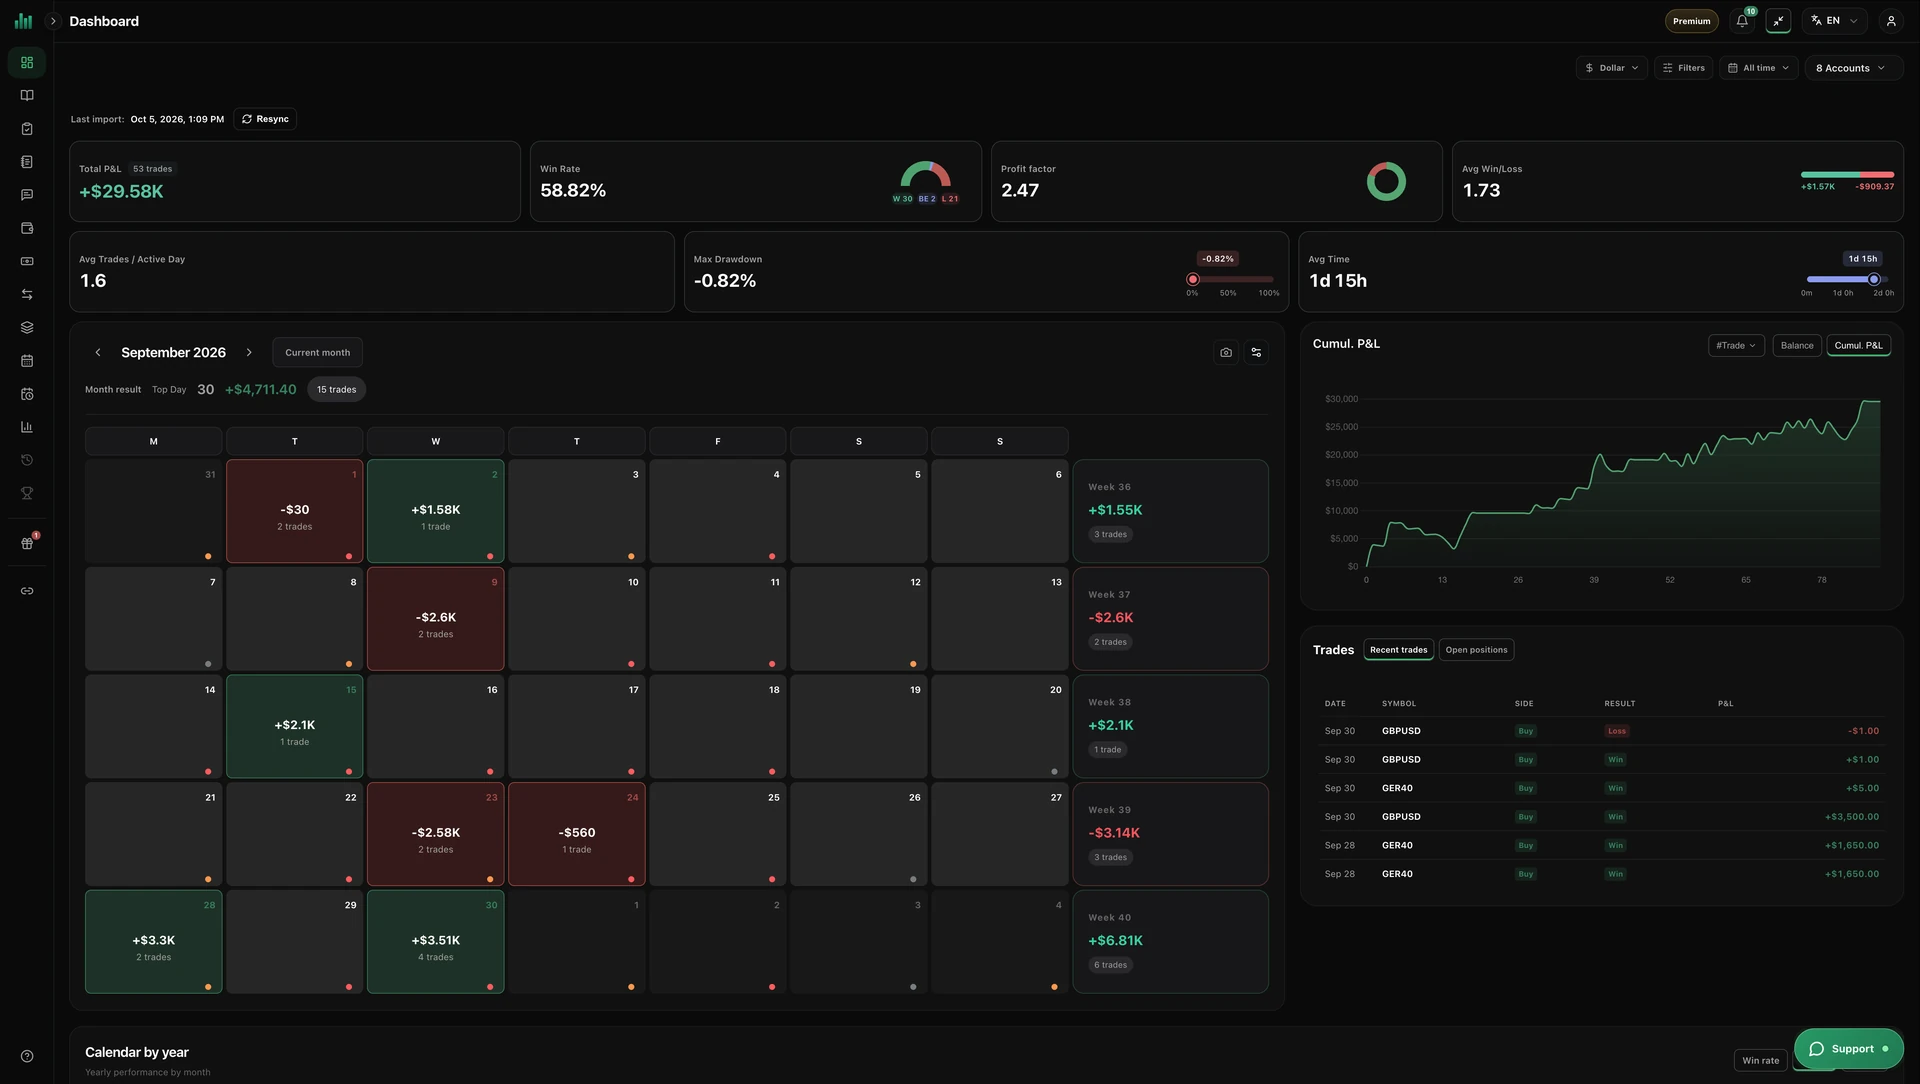Click the Resync button
The image size is (1920, 1084).
tap(265, 119)
